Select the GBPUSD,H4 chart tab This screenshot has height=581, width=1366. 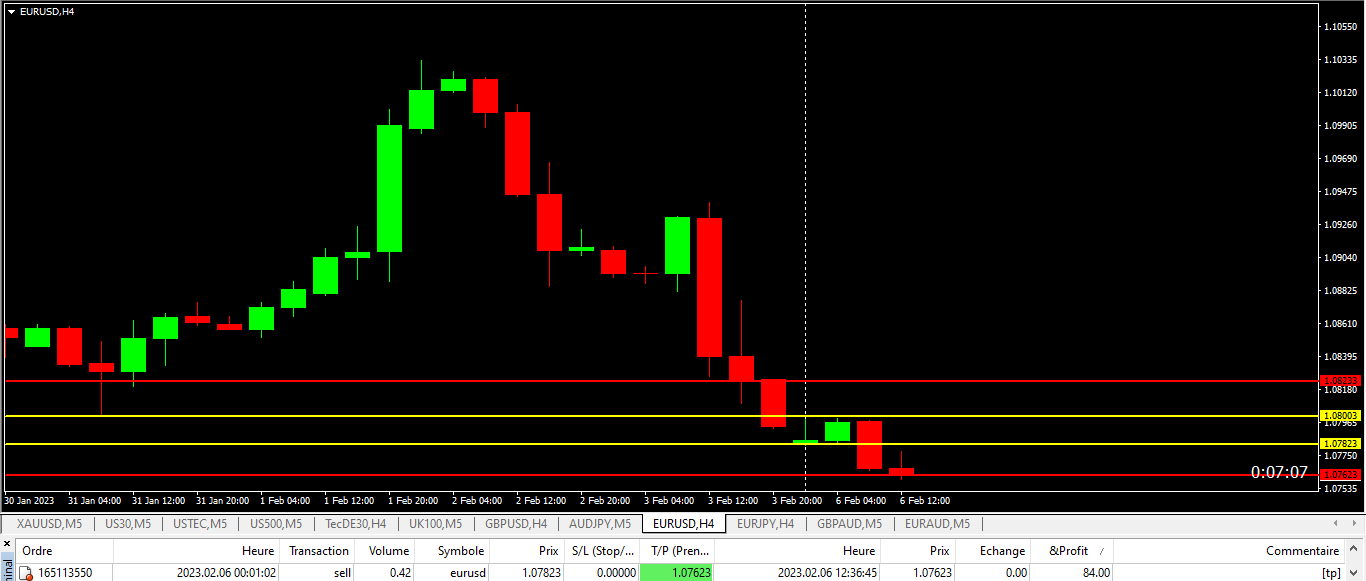pyautogui.click(x=516, y=523)
